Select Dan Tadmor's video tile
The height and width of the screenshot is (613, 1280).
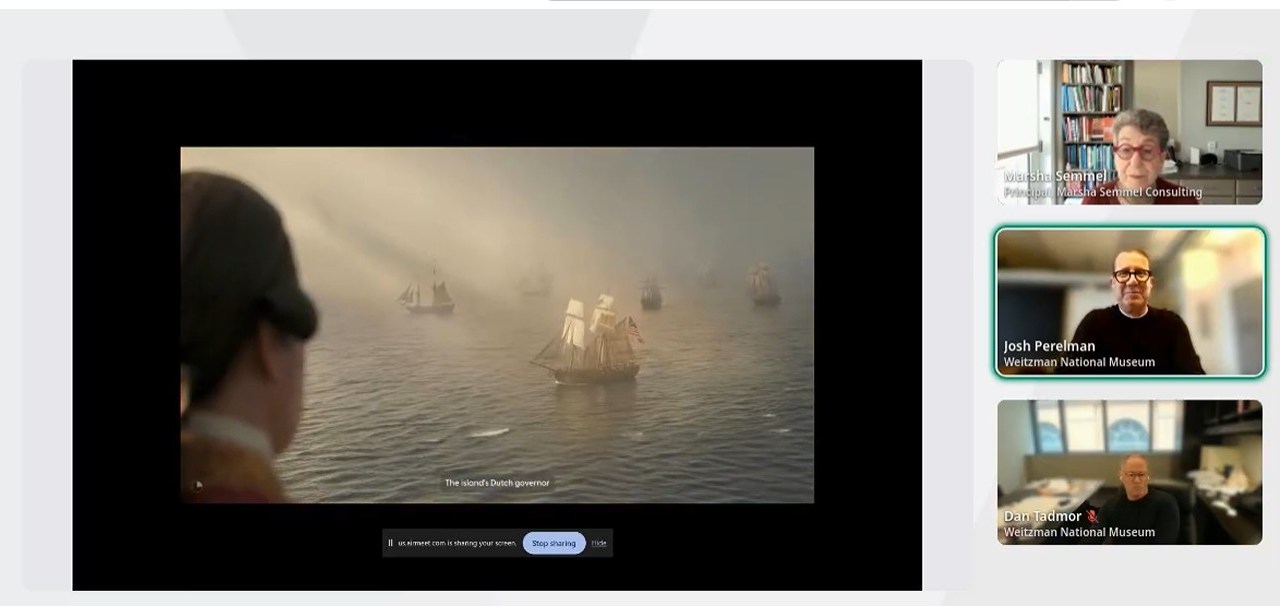[1130, 472]
